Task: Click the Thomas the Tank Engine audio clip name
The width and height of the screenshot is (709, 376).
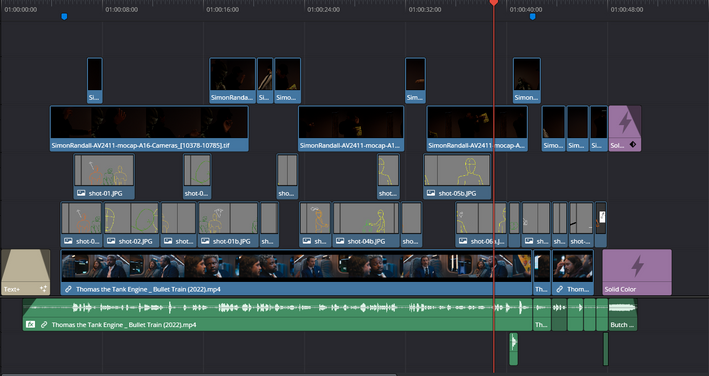Action: pyautogui.click(x=123, y=324)
